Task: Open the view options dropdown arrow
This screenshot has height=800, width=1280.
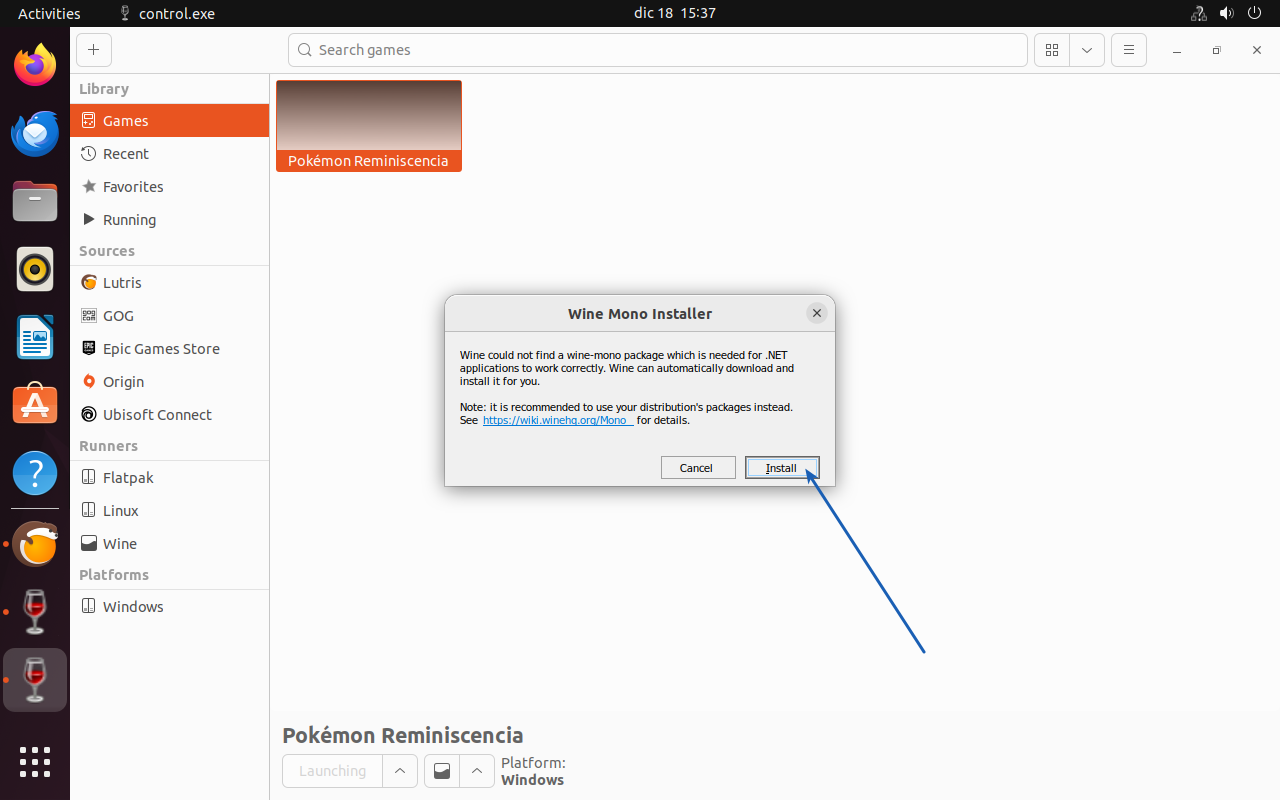Action: [1087, 50]
